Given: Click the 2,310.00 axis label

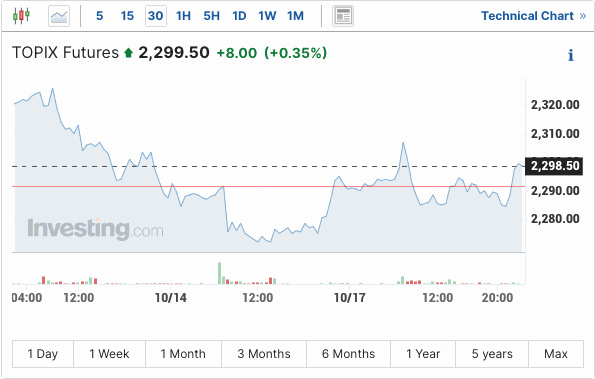Looking at the screenshot, I should pyautogui.click(x=555, y=134).
